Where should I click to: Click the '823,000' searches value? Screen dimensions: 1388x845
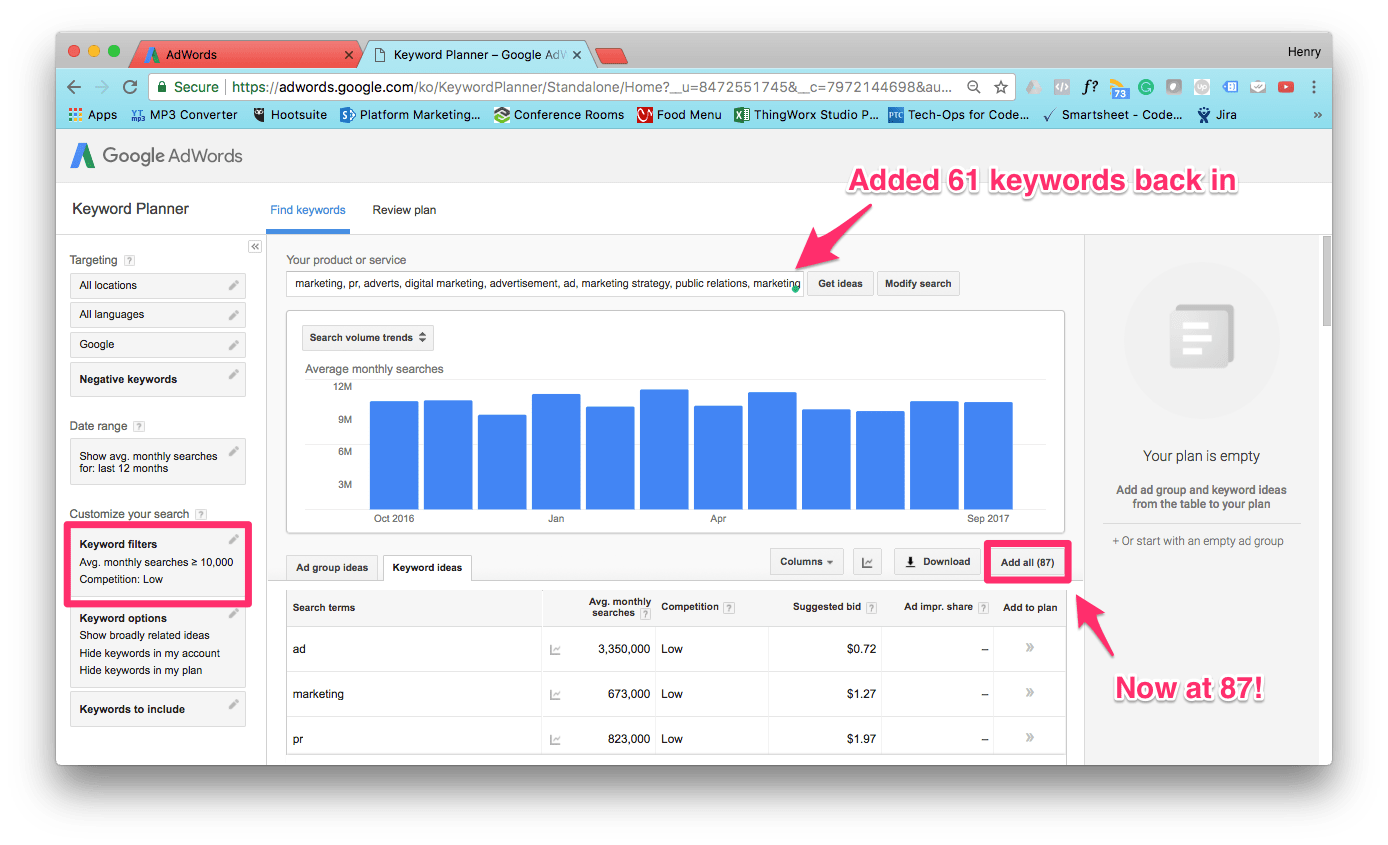[628, 739]
